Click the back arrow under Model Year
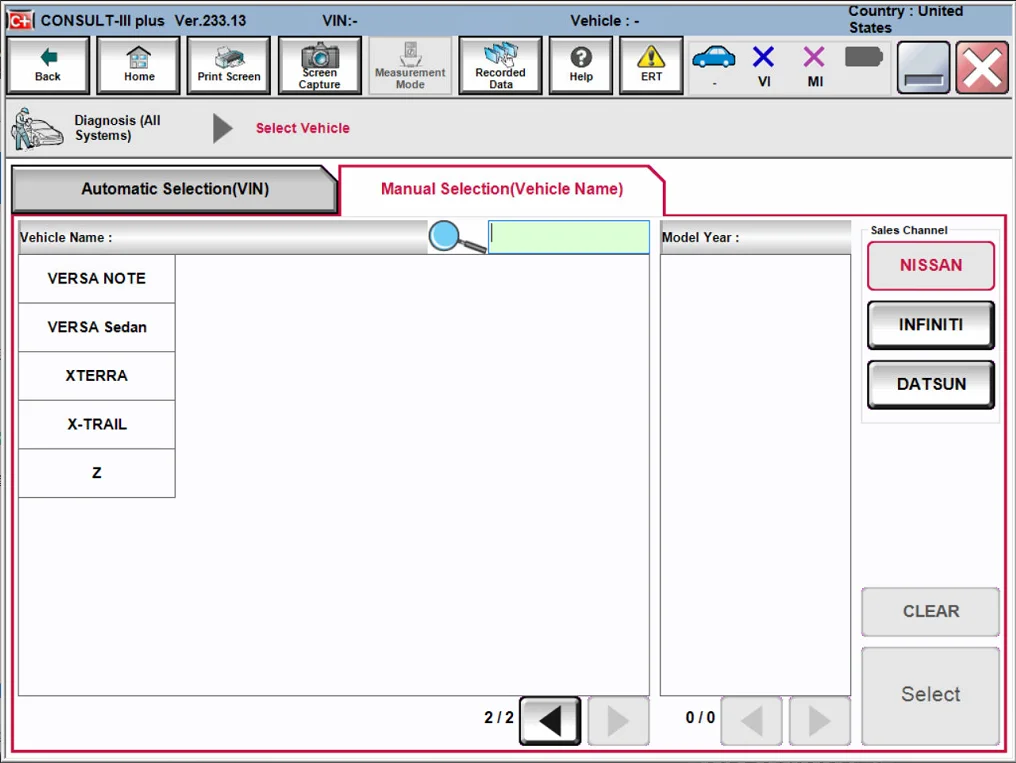The height and width of the screenshot is (763, 1016). coord(751,720)
